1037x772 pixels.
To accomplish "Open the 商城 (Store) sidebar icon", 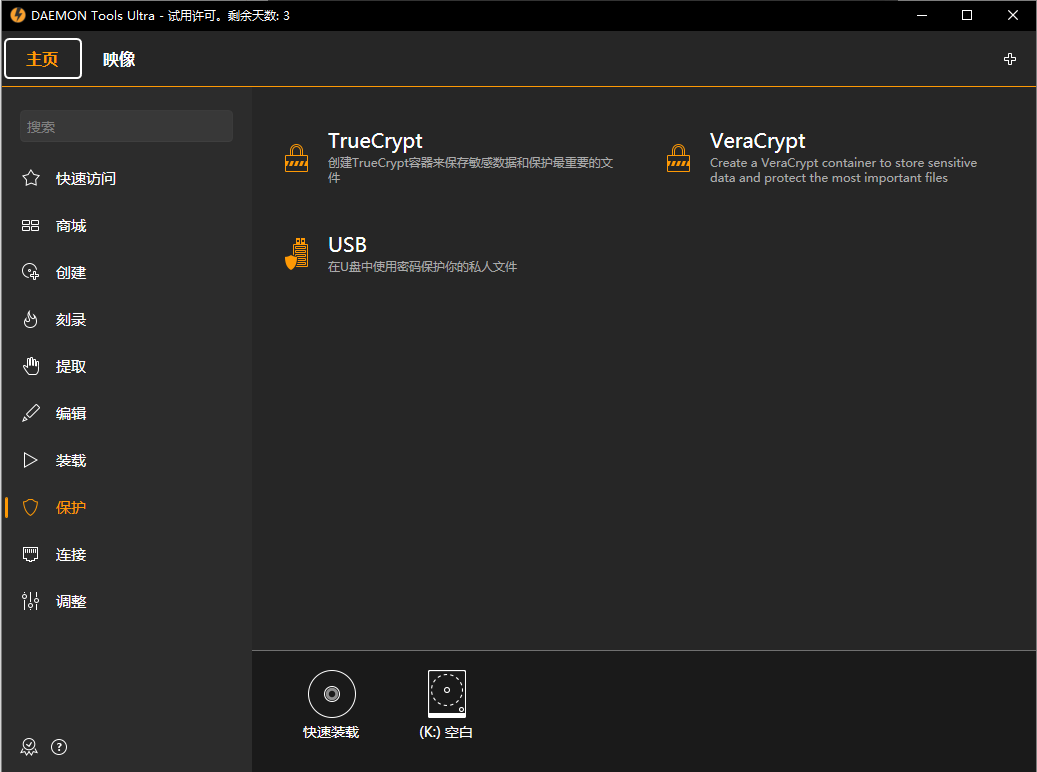I will tap(30, 225).
